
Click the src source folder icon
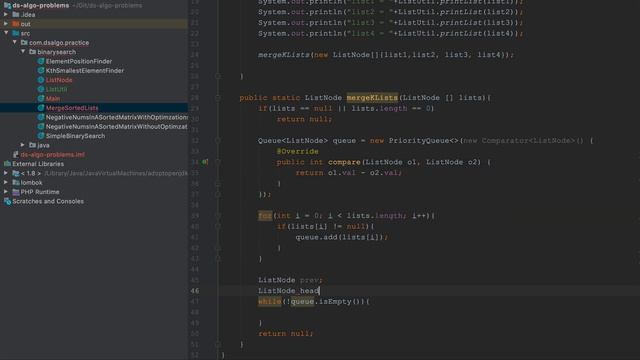16,33
